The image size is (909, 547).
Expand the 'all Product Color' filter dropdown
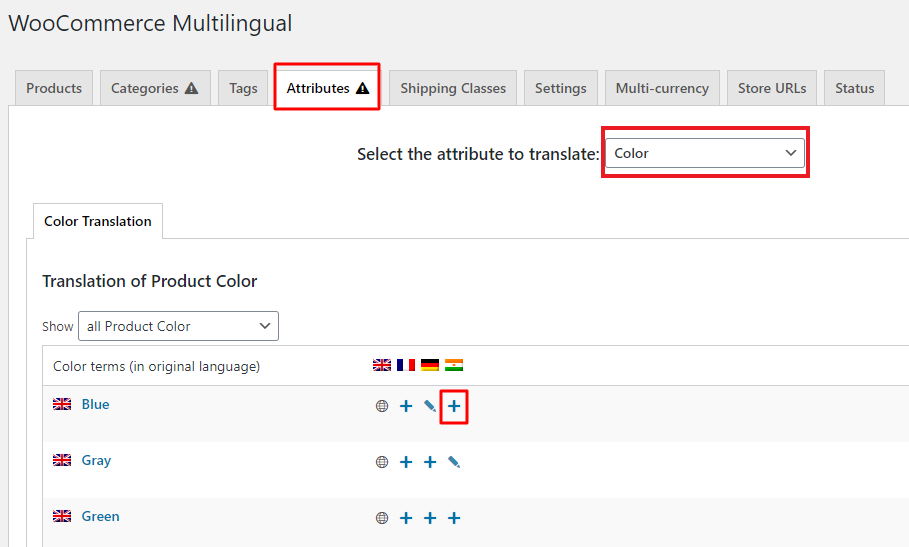point(178,326)
